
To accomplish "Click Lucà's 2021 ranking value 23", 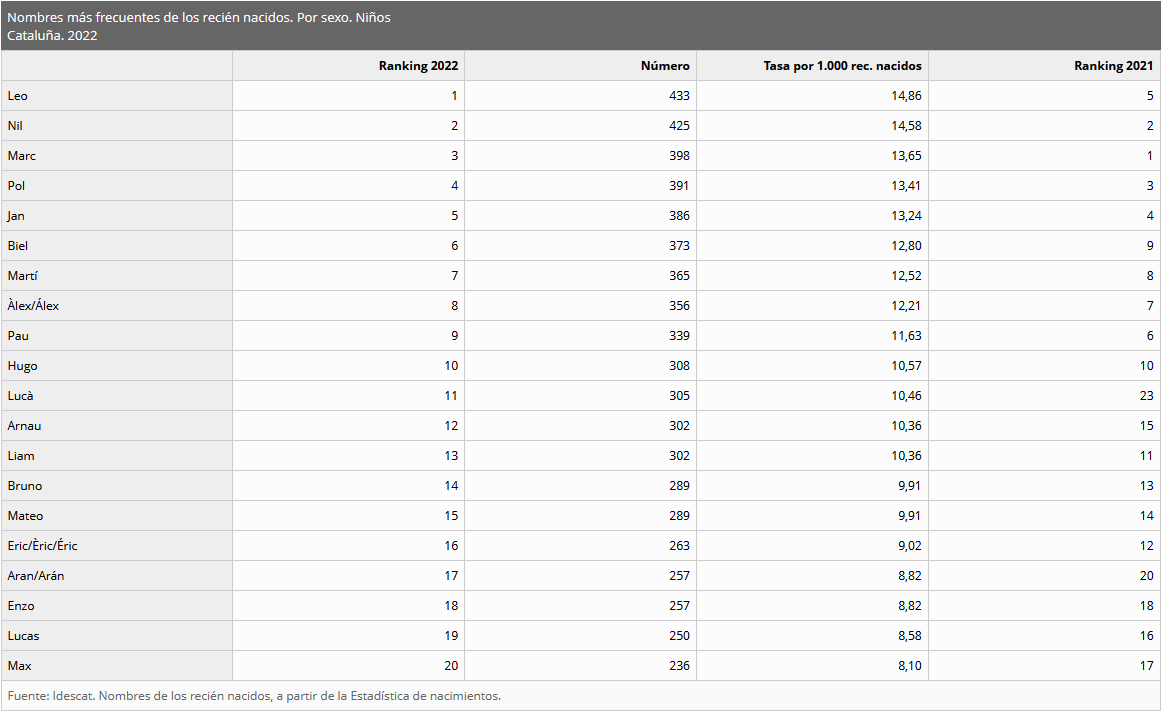I will 1146,396.
